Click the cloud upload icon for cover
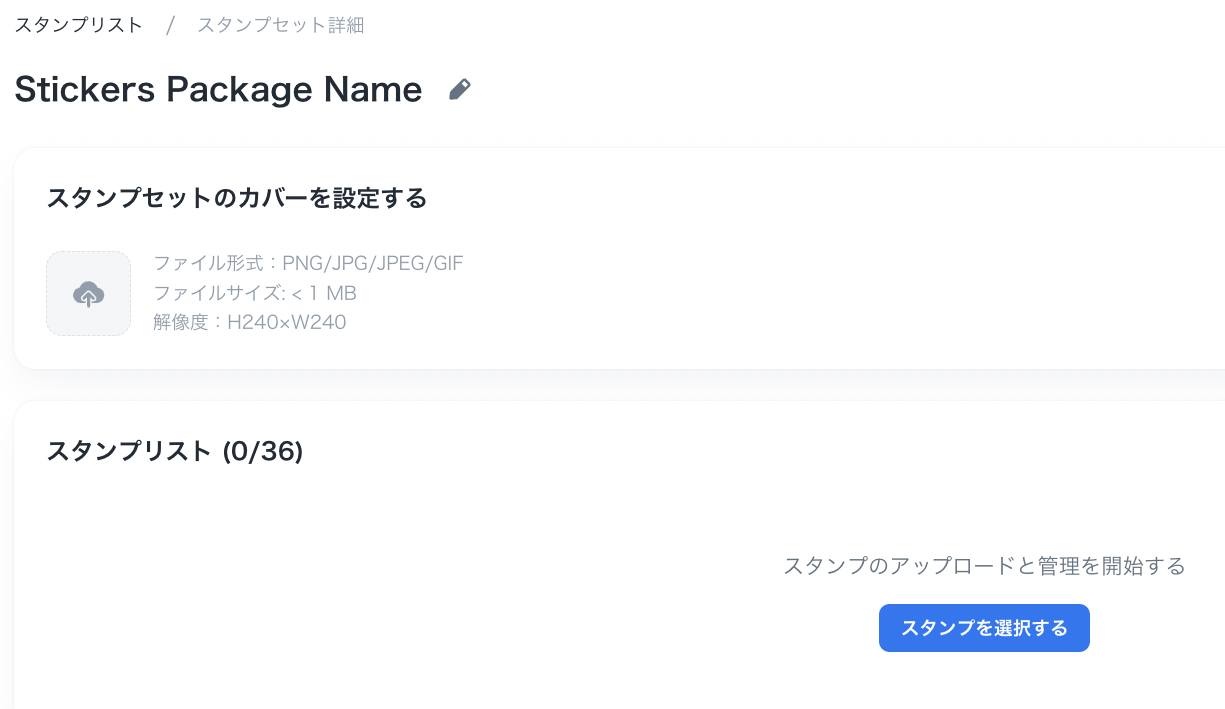Screen dimensions: 1225x709 pyautogui.click(x=88, y=294)
